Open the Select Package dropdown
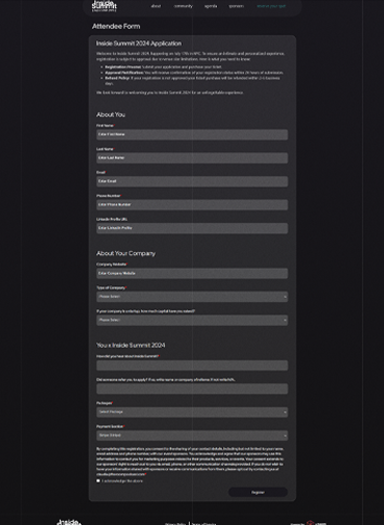The image size is (384, 525). click(192, 412)
